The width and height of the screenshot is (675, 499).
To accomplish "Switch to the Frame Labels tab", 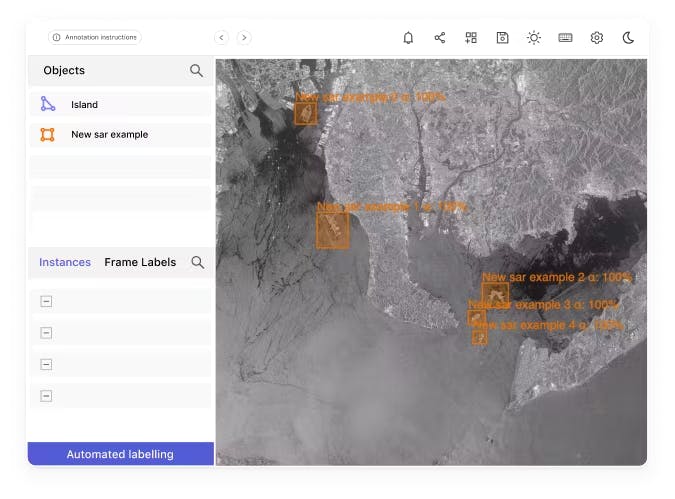I will click(x=140, y=262).
